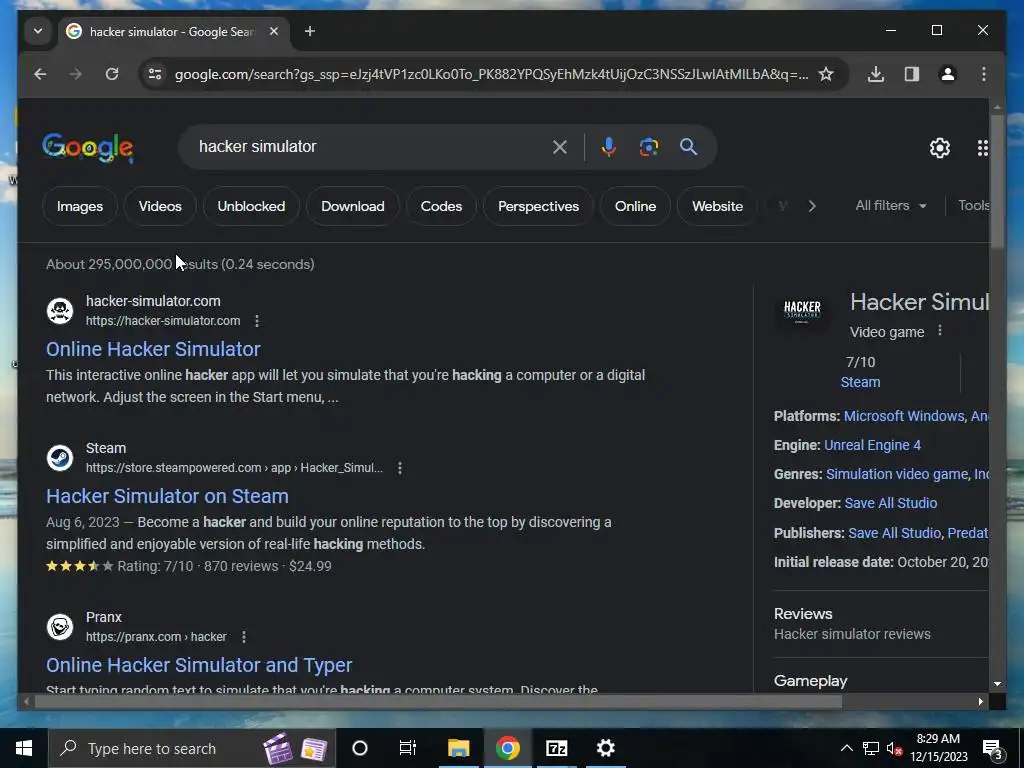Open Save All Studio developer link
This screenshot has width=1024, height=768.
click(x=891, y=503)
